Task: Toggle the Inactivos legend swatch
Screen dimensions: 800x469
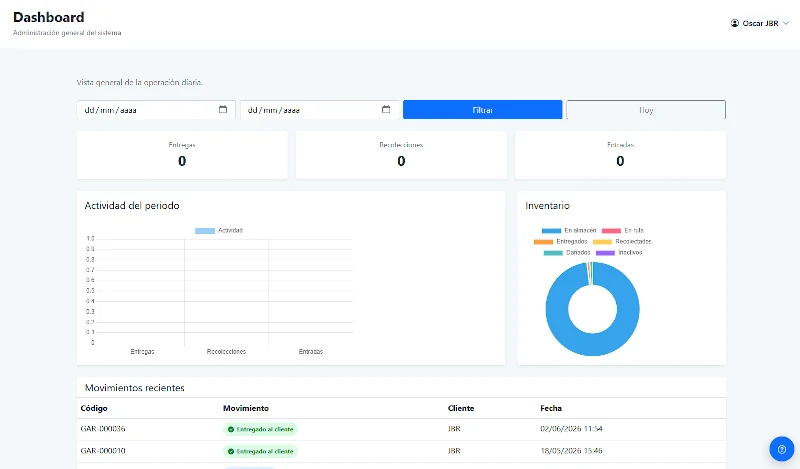Action: point(606,253)
